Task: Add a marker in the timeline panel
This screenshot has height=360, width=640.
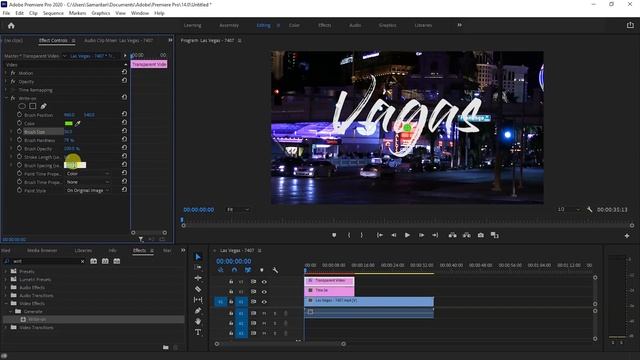Action: pyautogui.click(x=262, y=270)
